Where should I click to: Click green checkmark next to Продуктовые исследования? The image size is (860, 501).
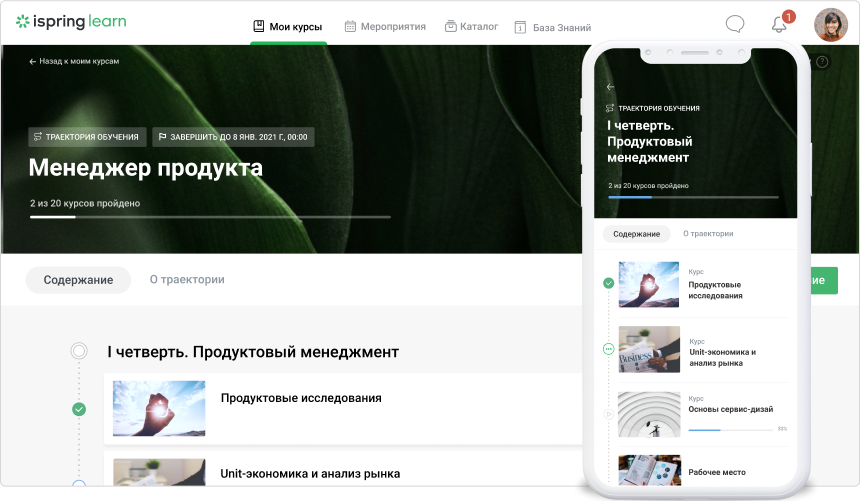79,409
